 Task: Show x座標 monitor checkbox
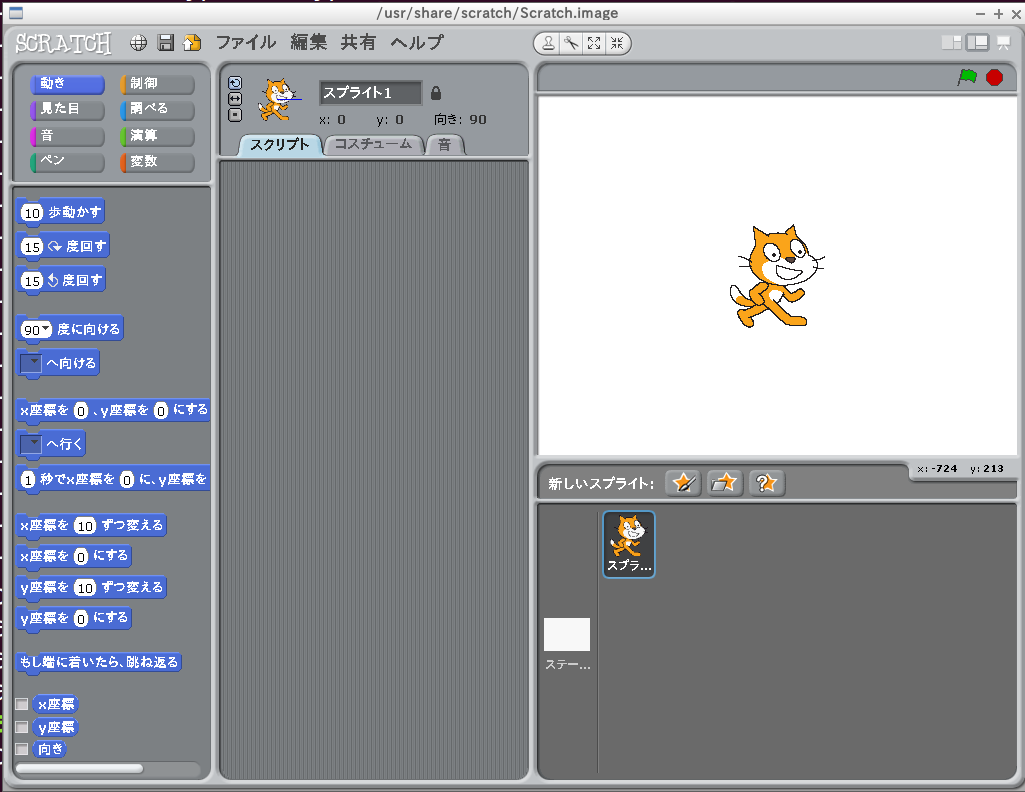pyautogui.click(x=22, y=704)
